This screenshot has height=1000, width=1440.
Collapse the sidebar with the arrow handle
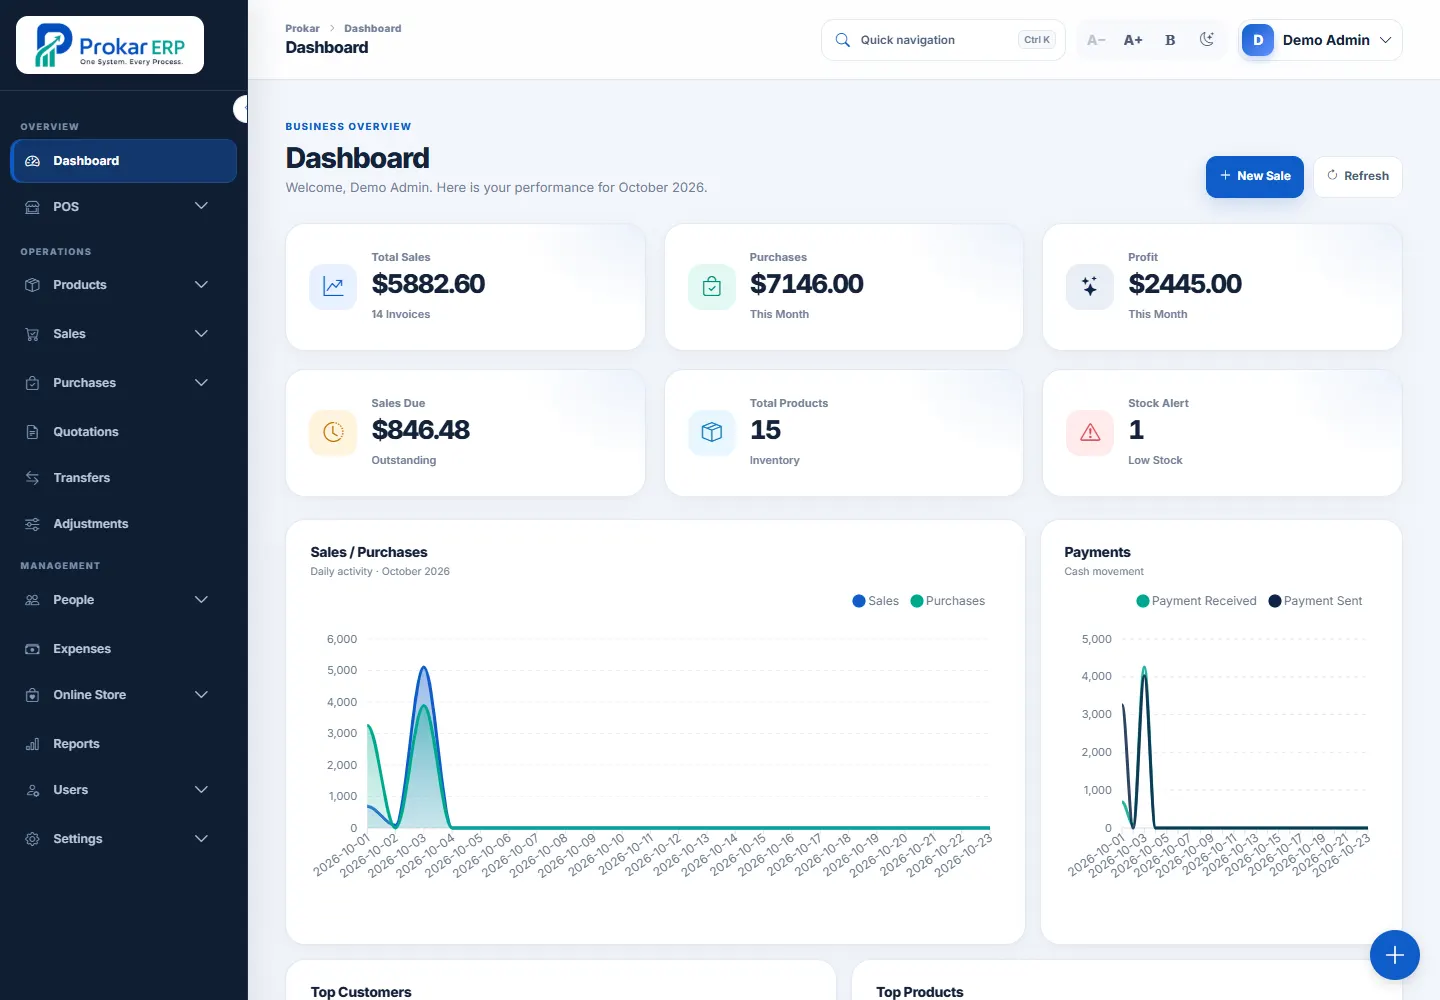point(241,108)
